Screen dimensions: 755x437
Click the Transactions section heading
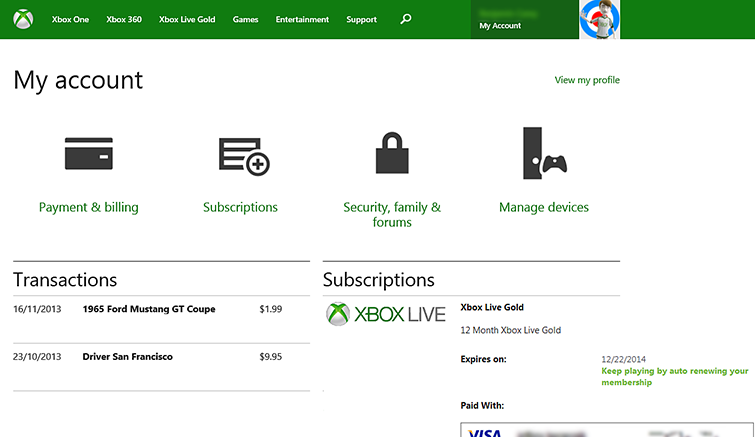tap(65, 280)
